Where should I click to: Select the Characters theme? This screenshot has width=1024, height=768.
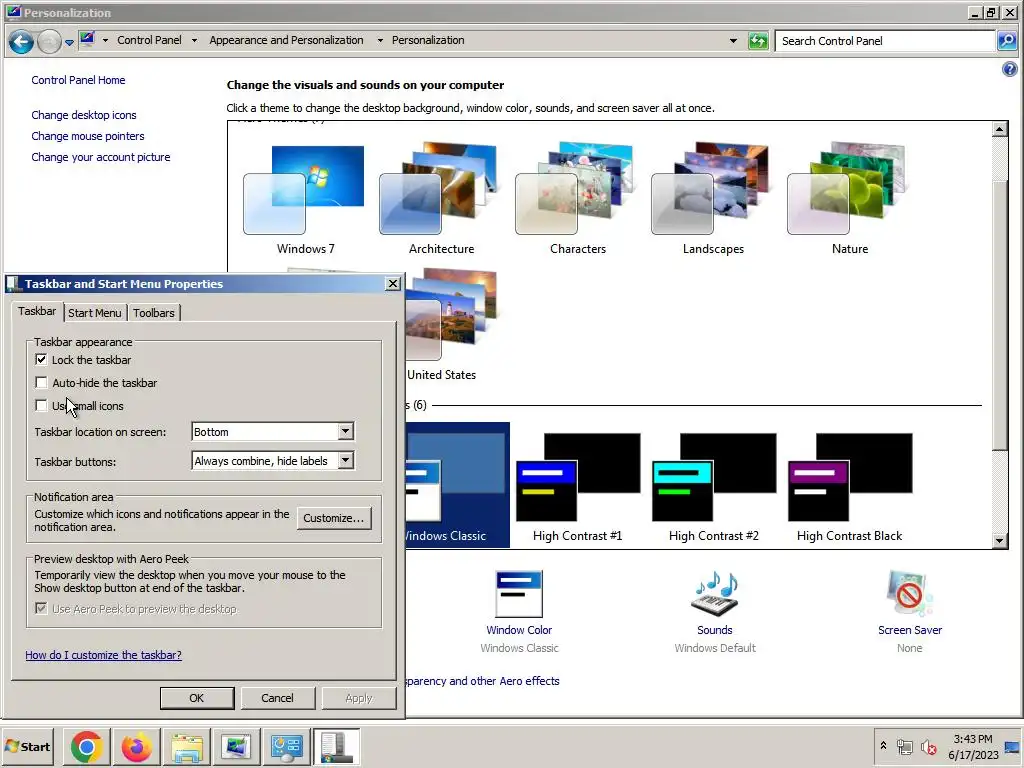(577, 199)
